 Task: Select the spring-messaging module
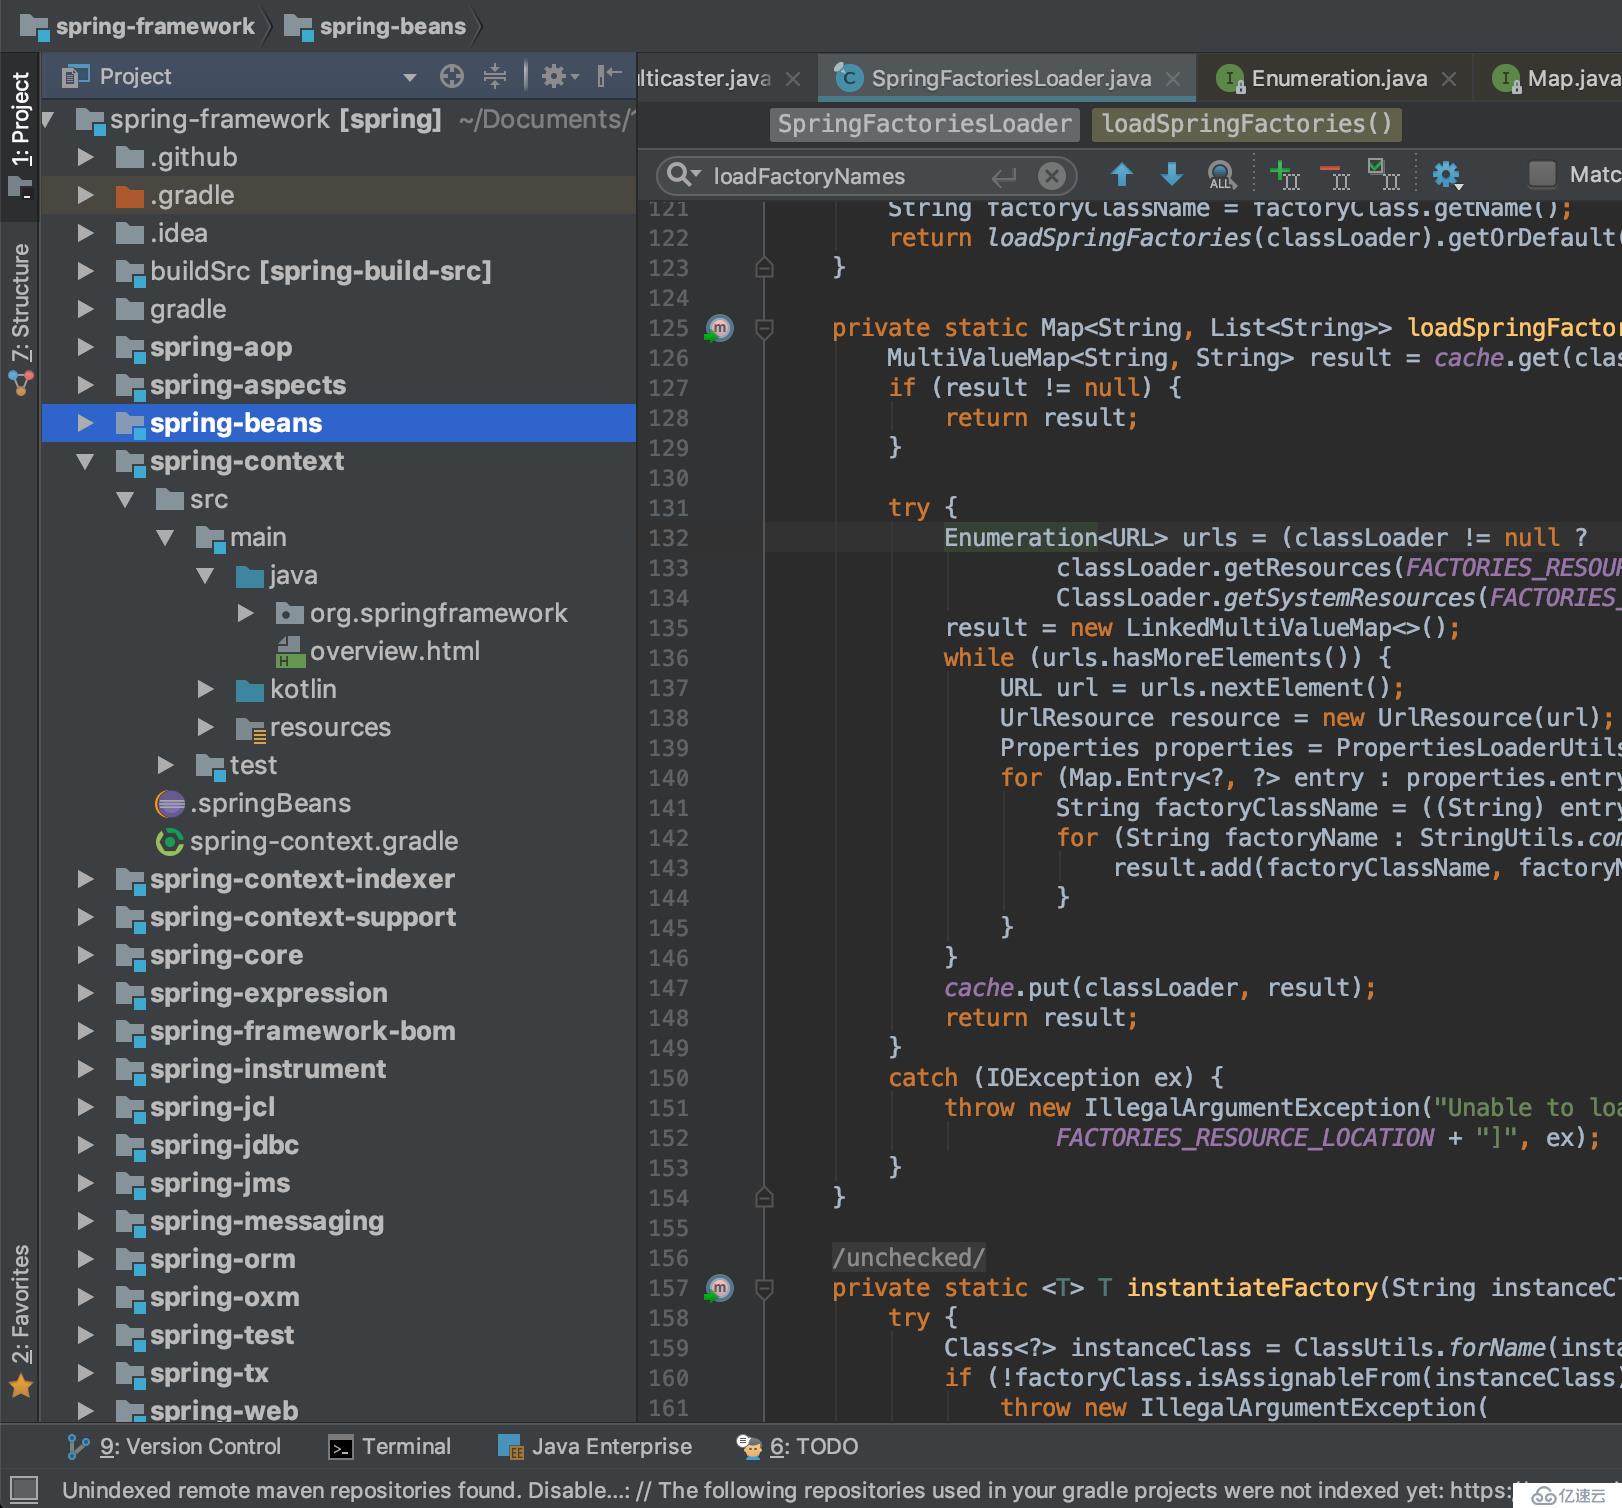(250, 1221)
